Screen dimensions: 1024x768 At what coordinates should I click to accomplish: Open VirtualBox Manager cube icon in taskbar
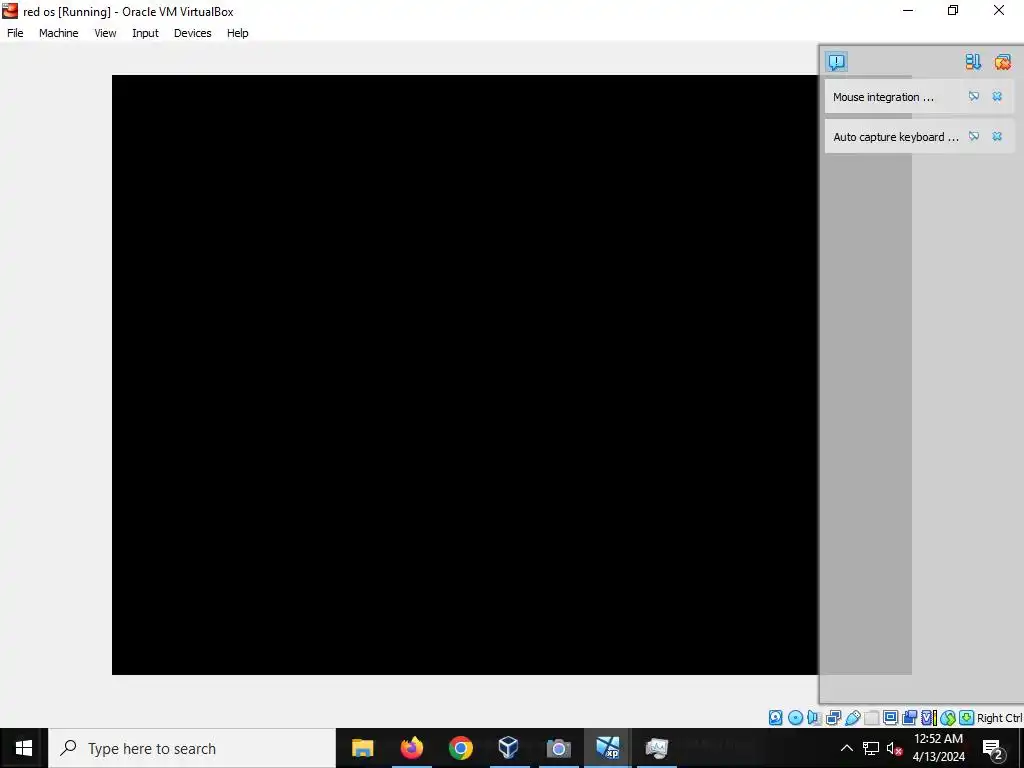(509, 748)
